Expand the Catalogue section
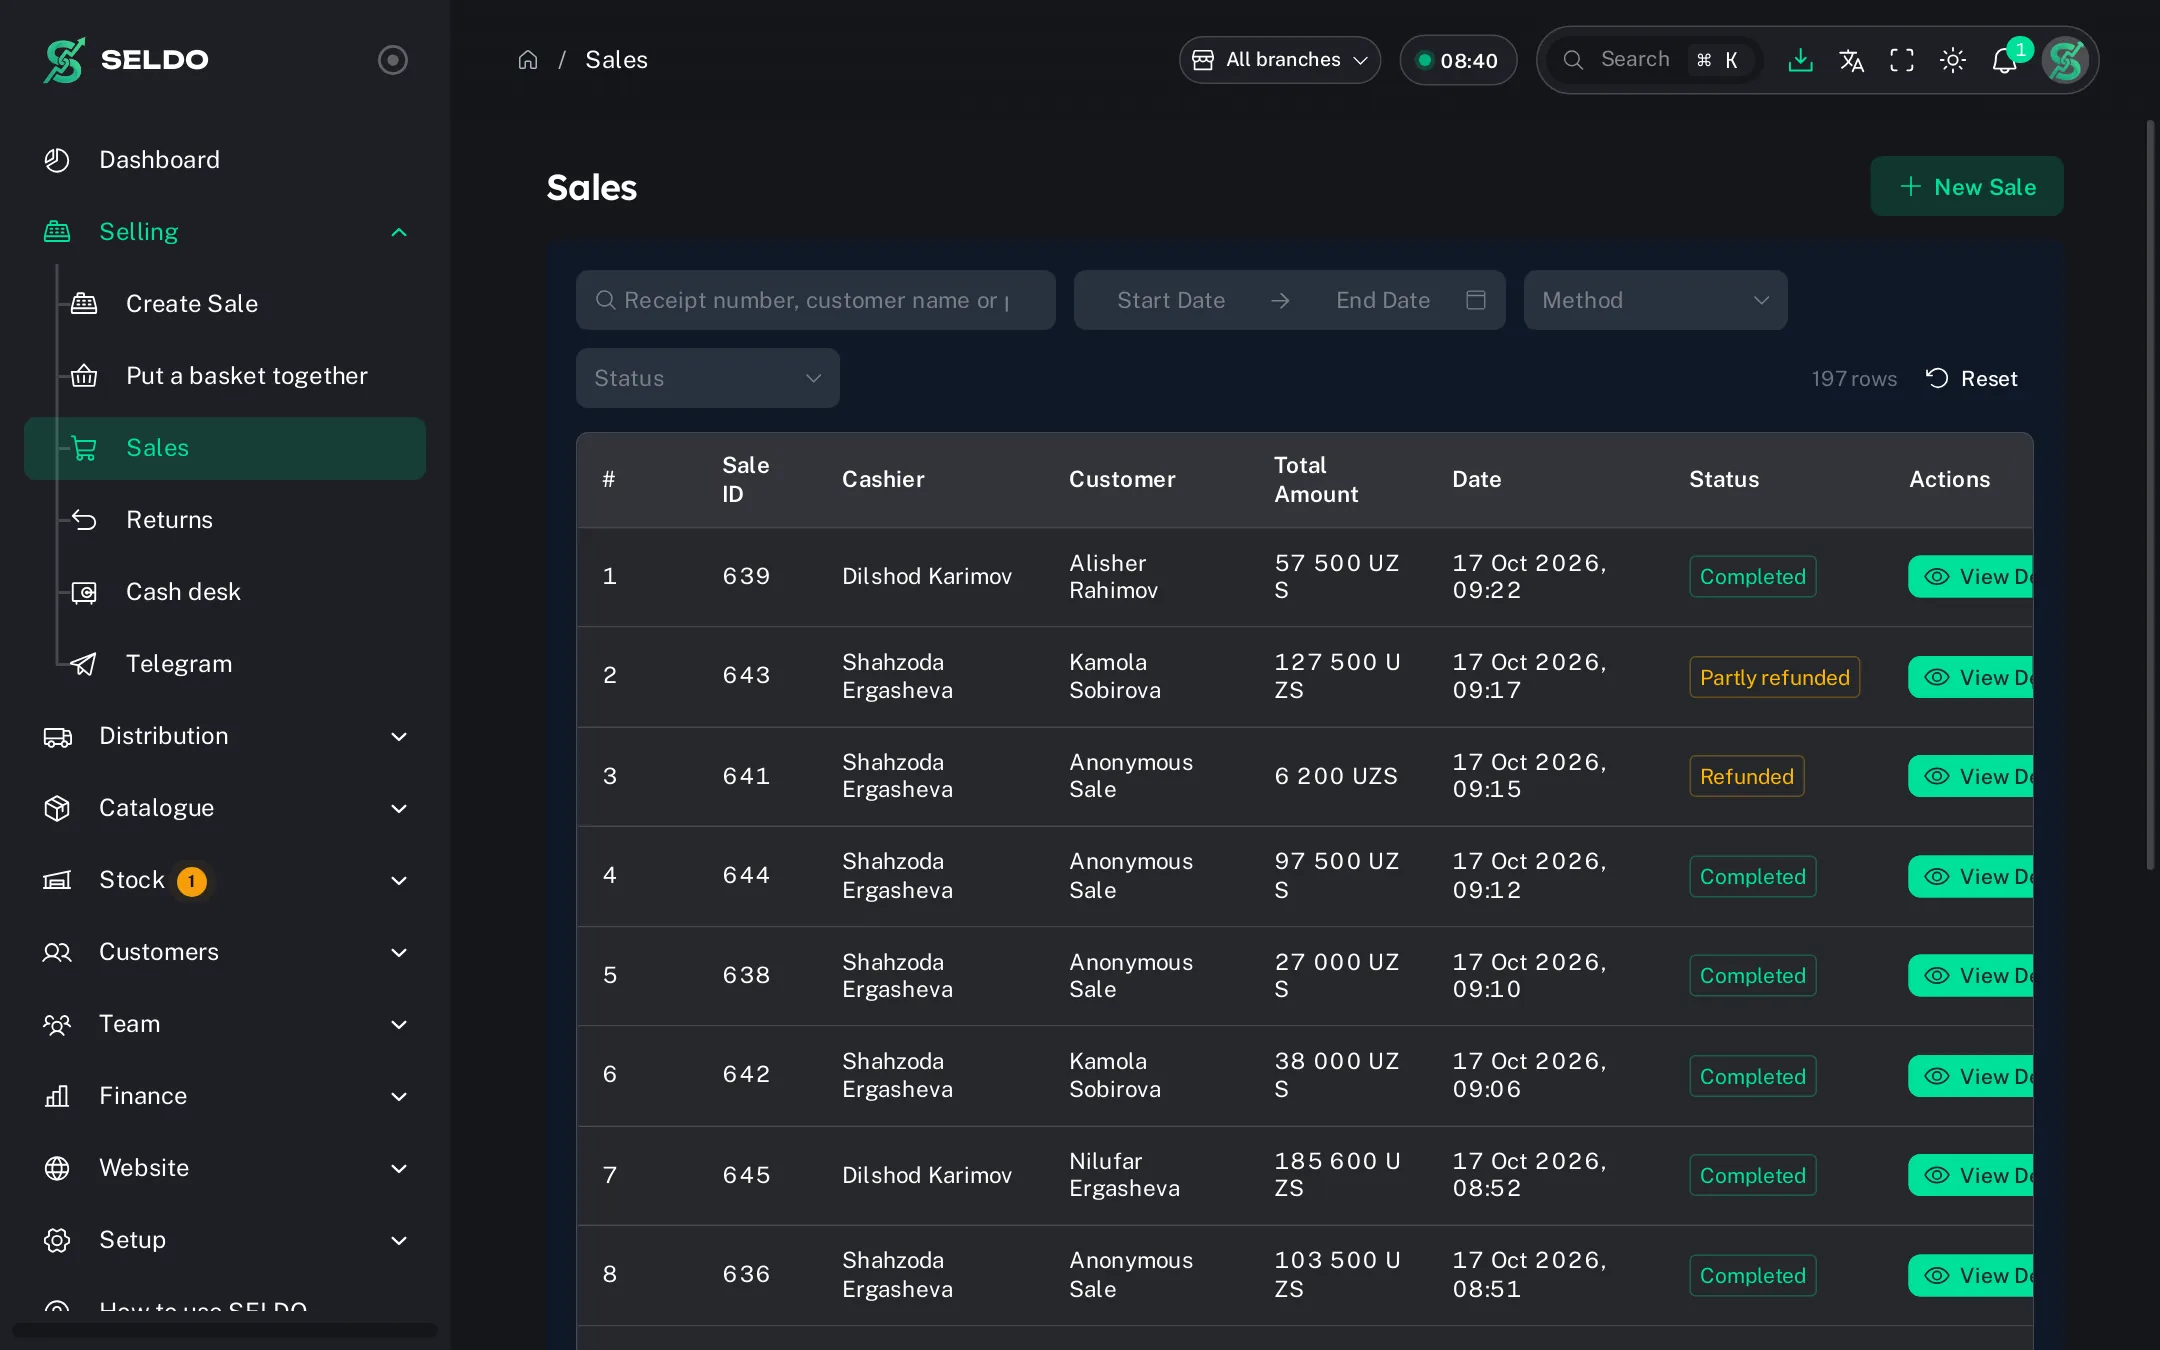Viewport: 2160px width, 1350px height. [x=225, y=808]
